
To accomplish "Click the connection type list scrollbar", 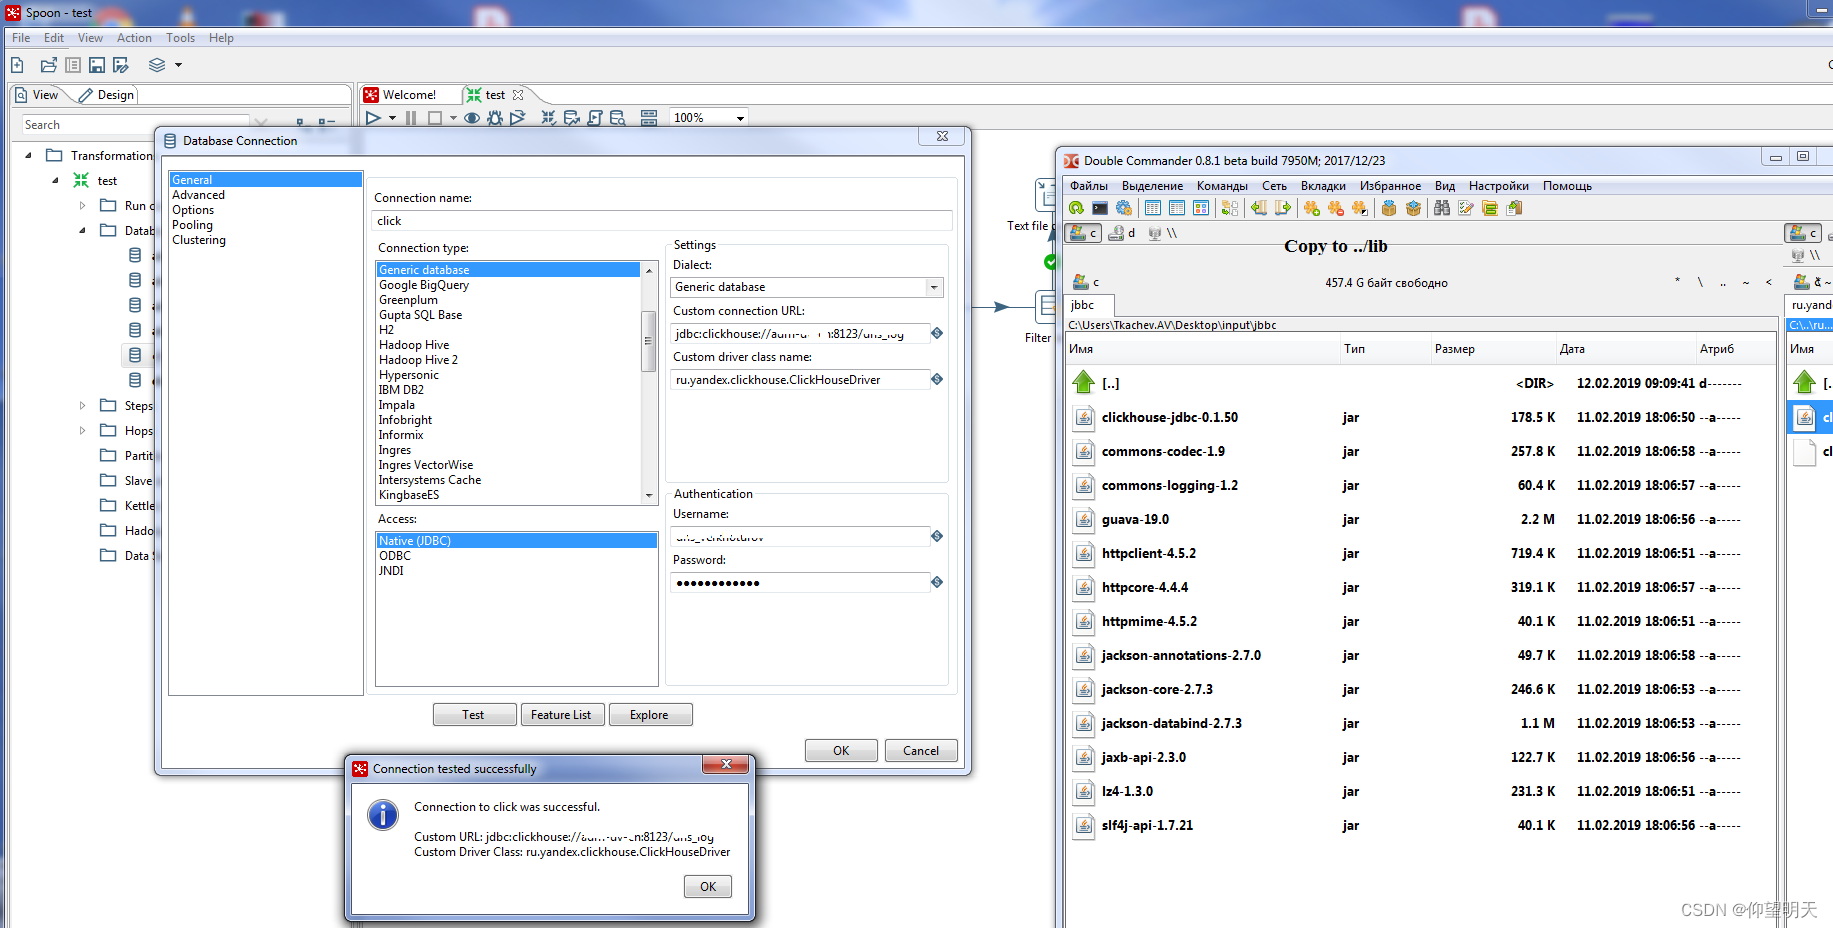I will pos(648,340).
